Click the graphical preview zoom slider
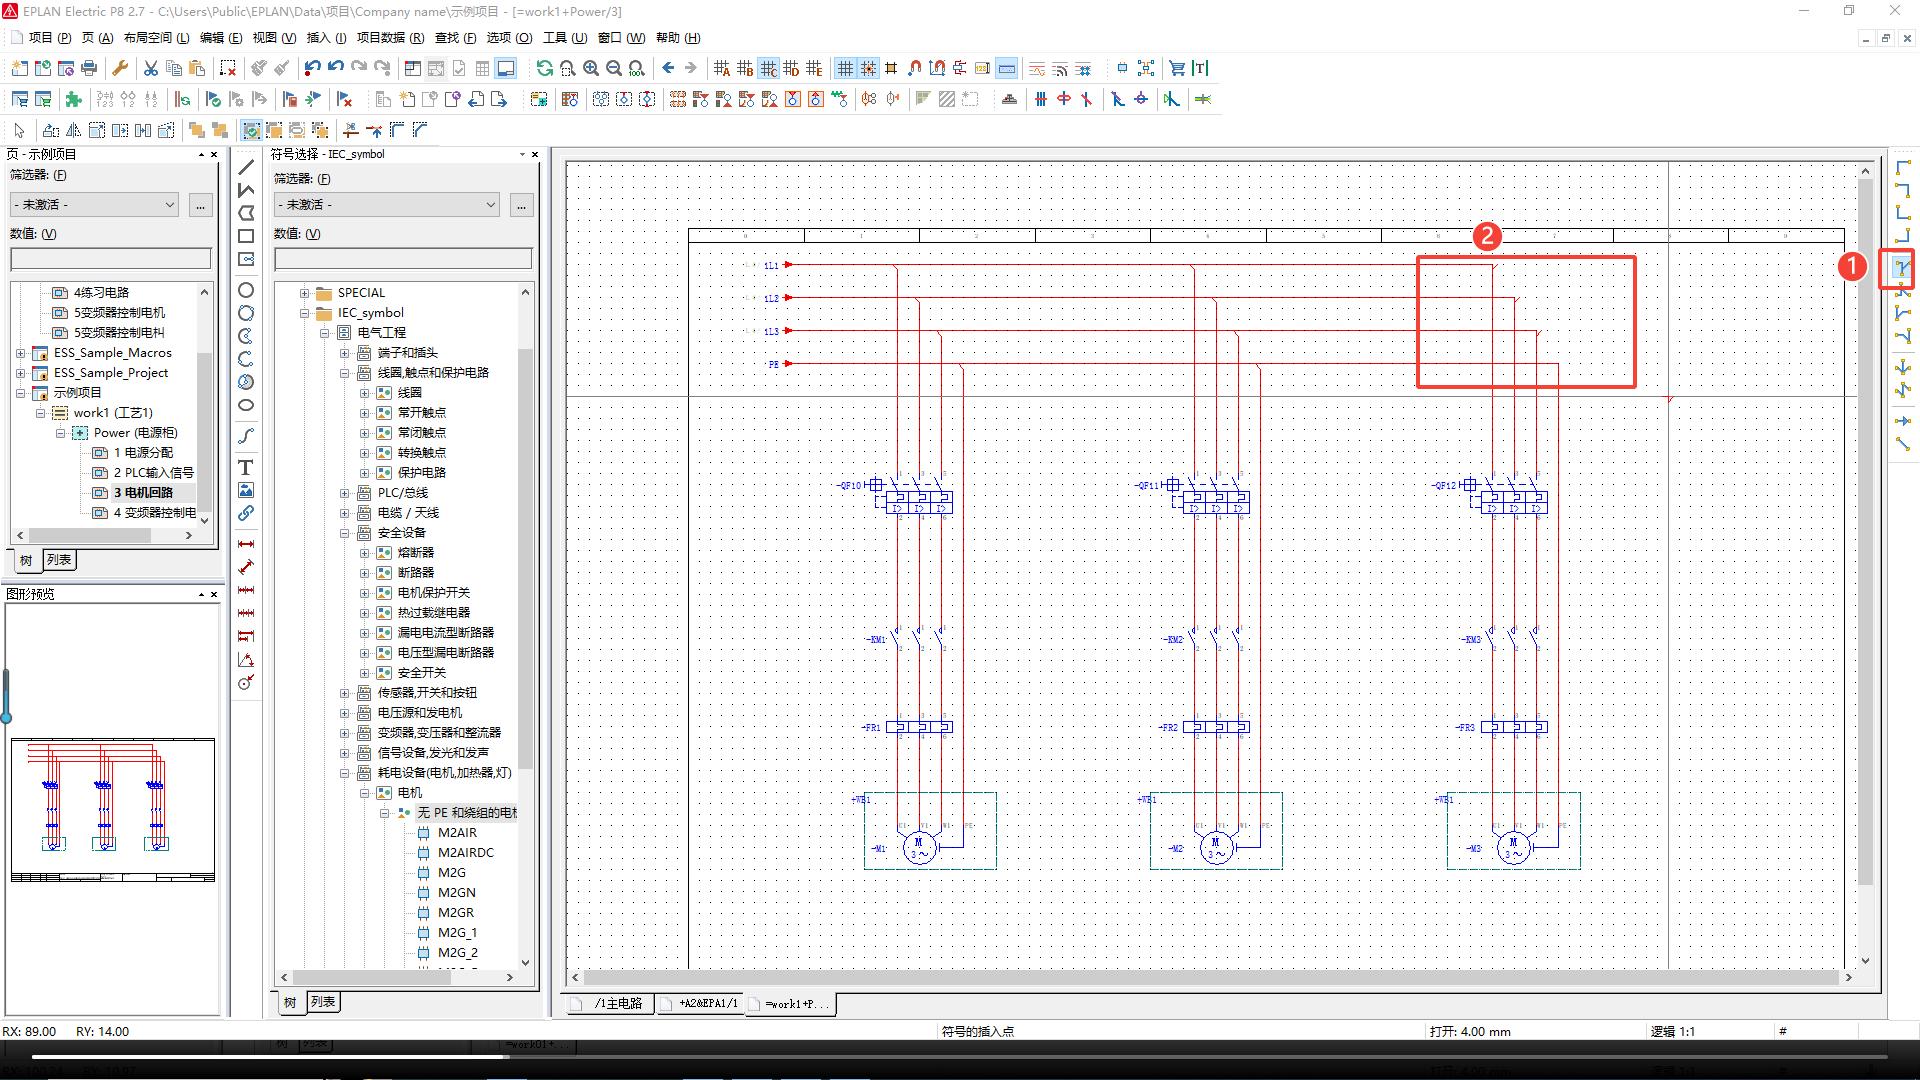The width and height of the screenshot is (1920, 1080). coord(6,716)
